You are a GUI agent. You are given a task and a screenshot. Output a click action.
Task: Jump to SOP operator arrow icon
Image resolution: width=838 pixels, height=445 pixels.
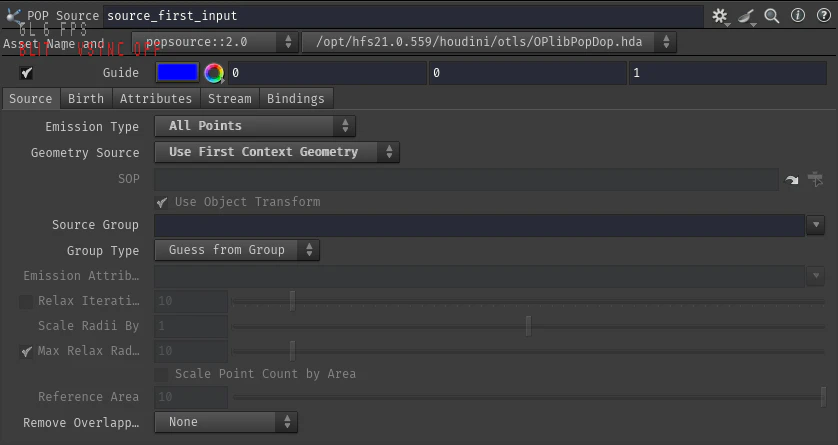tap(792, 180)
